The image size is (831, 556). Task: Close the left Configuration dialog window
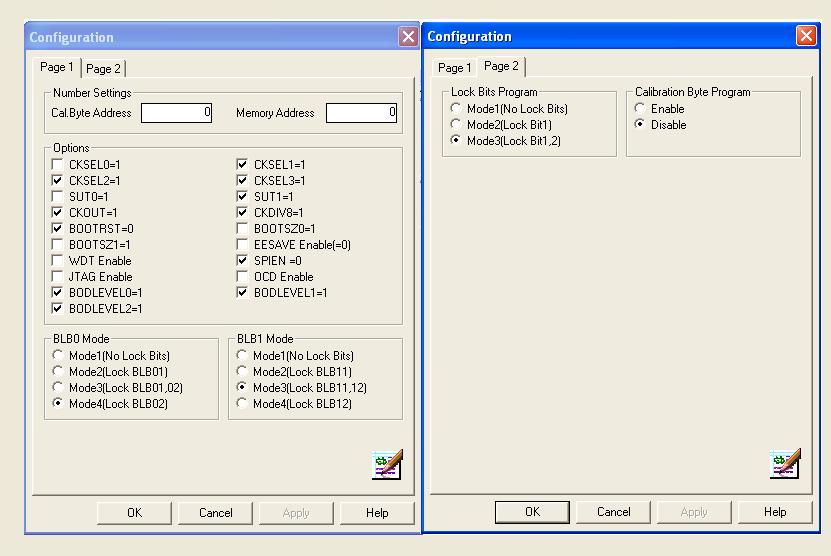pyautogui.click(x=408, y=37)
